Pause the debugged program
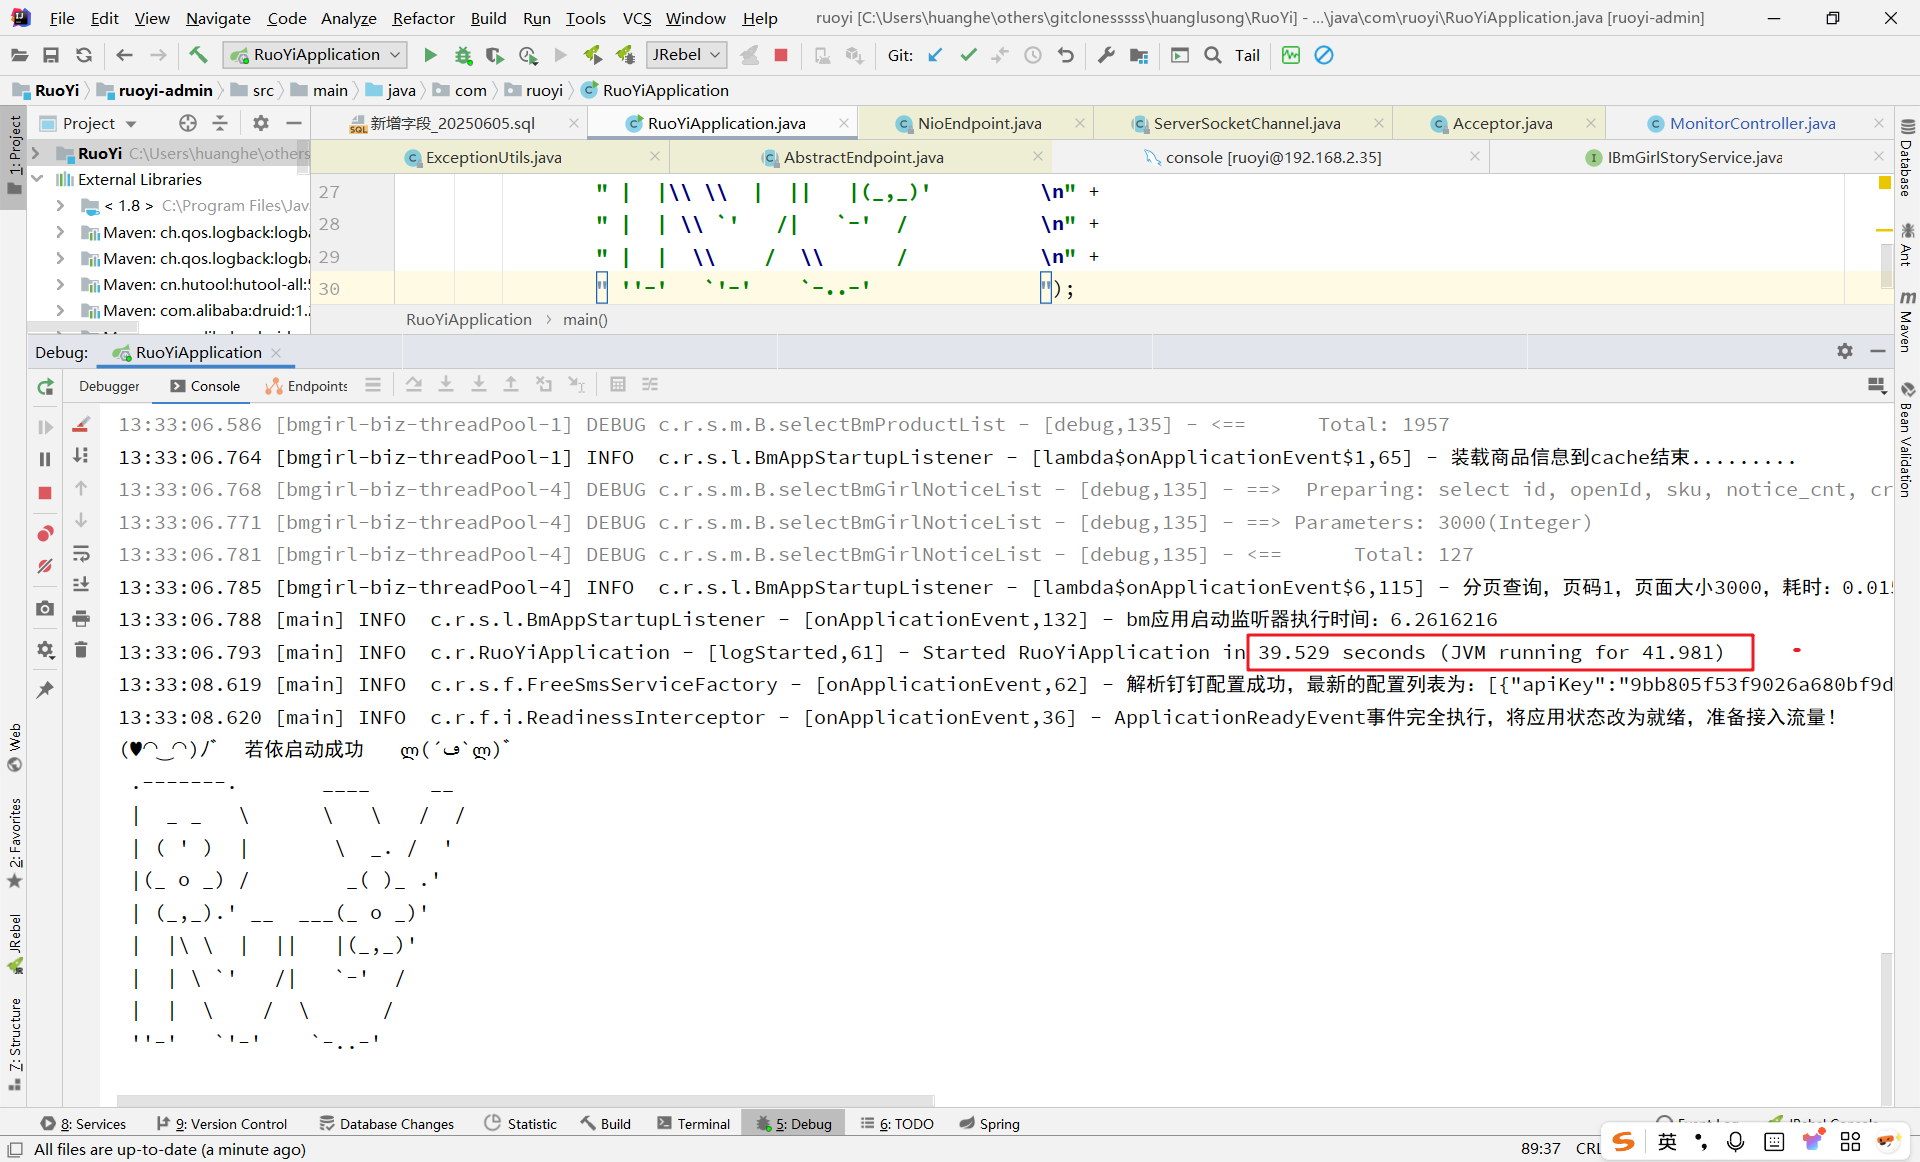This screenshot has width=1920, height=1162. coord(45,459)
